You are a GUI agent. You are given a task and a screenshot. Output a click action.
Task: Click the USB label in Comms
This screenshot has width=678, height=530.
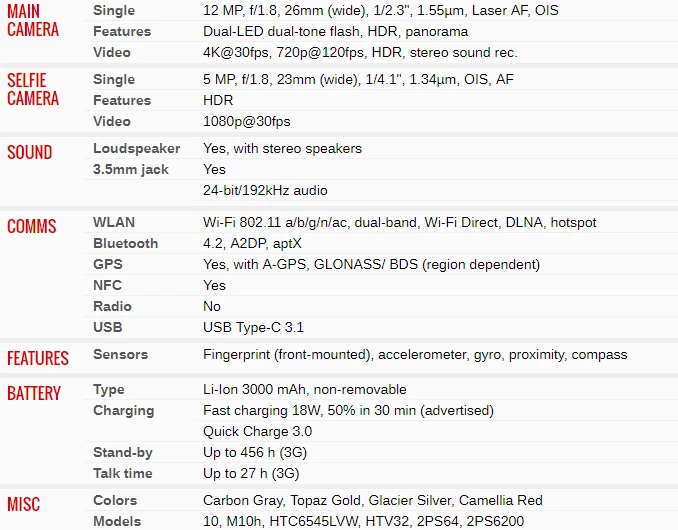tap(108, 327)
